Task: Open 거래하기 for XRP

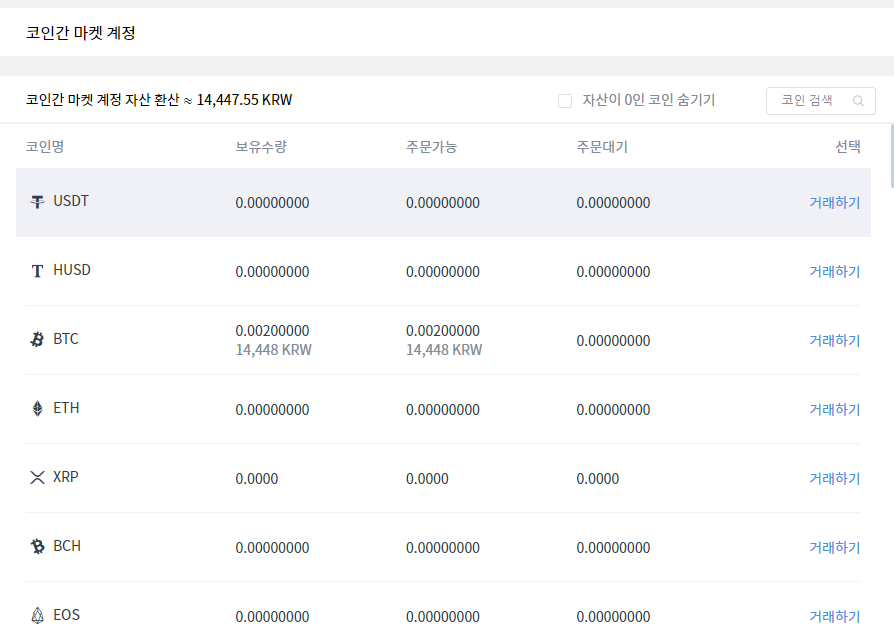Action: click(835, 478)
